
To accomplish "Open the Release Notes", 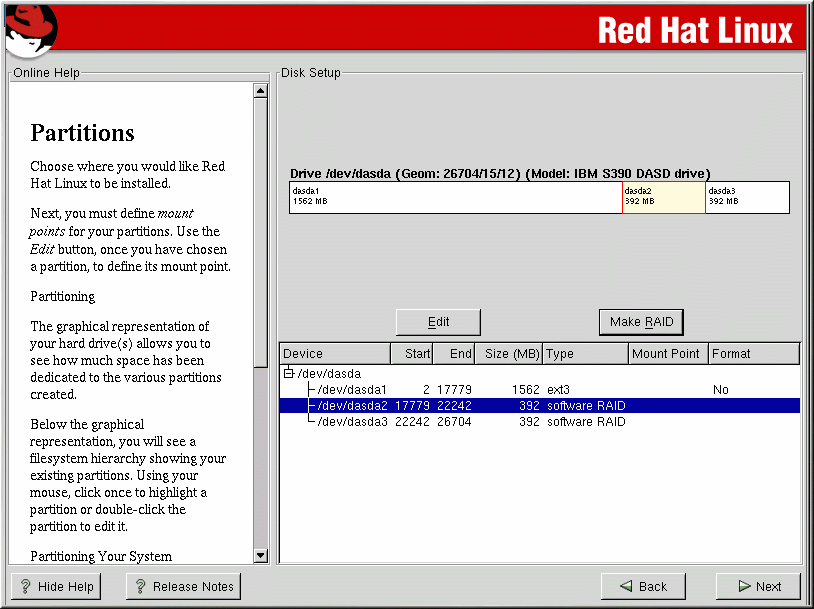I will (x=183, y=587).
